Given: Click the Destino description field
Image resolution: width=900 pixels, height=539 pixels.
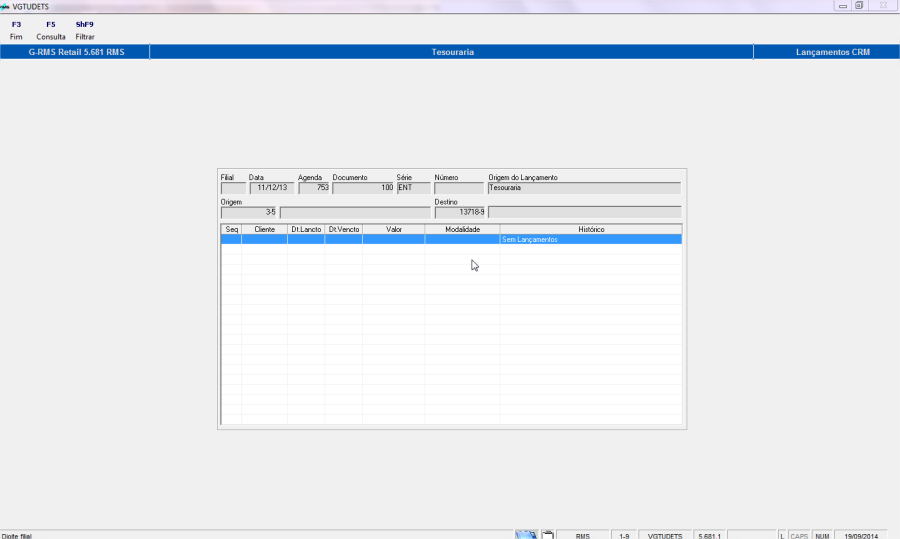Looking at the screenshot, I should click(x=584, y=212).
